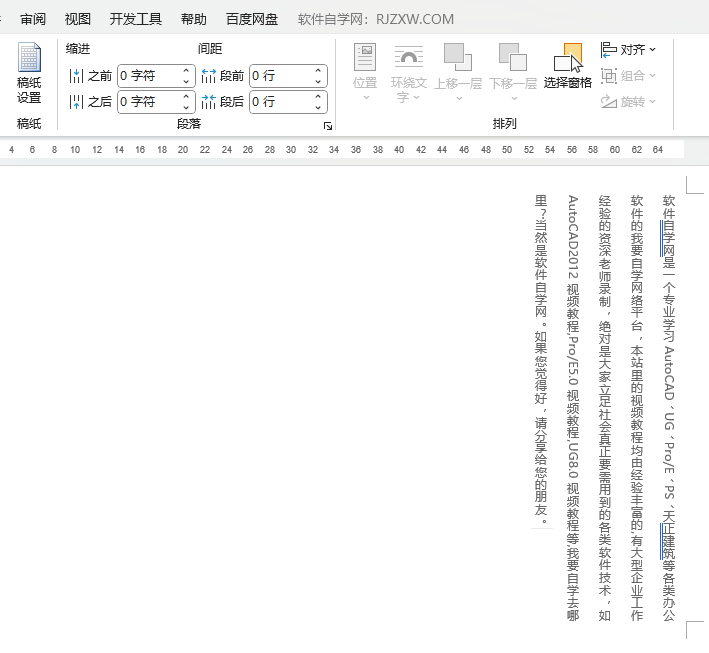This screenshot has width=709, height=653.
Task: Click the vertical text line starting with 软件的我要自学网络平台
Action: tap(637, 408)
